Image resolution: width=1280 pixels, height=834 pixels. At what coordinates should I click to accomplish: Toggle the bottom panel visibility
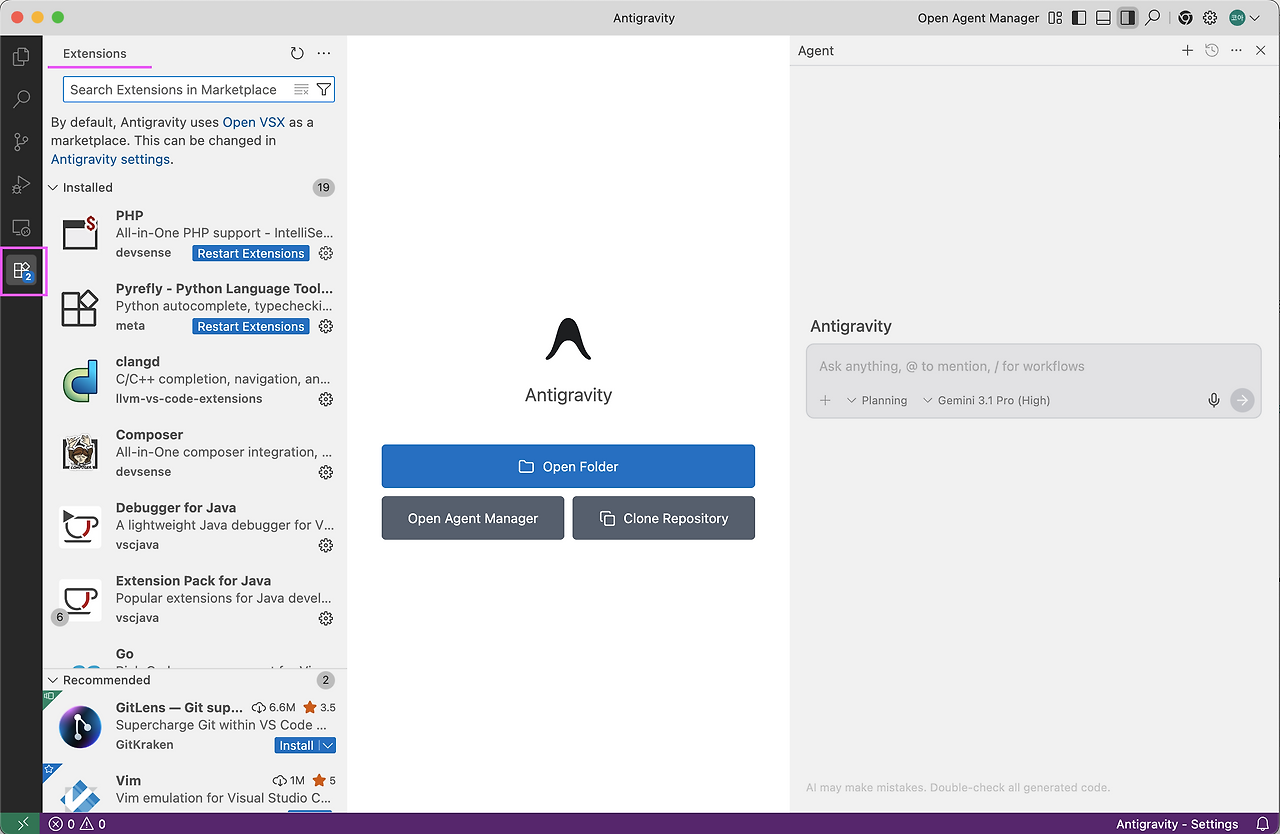pyautogui.click(x=1103, y=18)
